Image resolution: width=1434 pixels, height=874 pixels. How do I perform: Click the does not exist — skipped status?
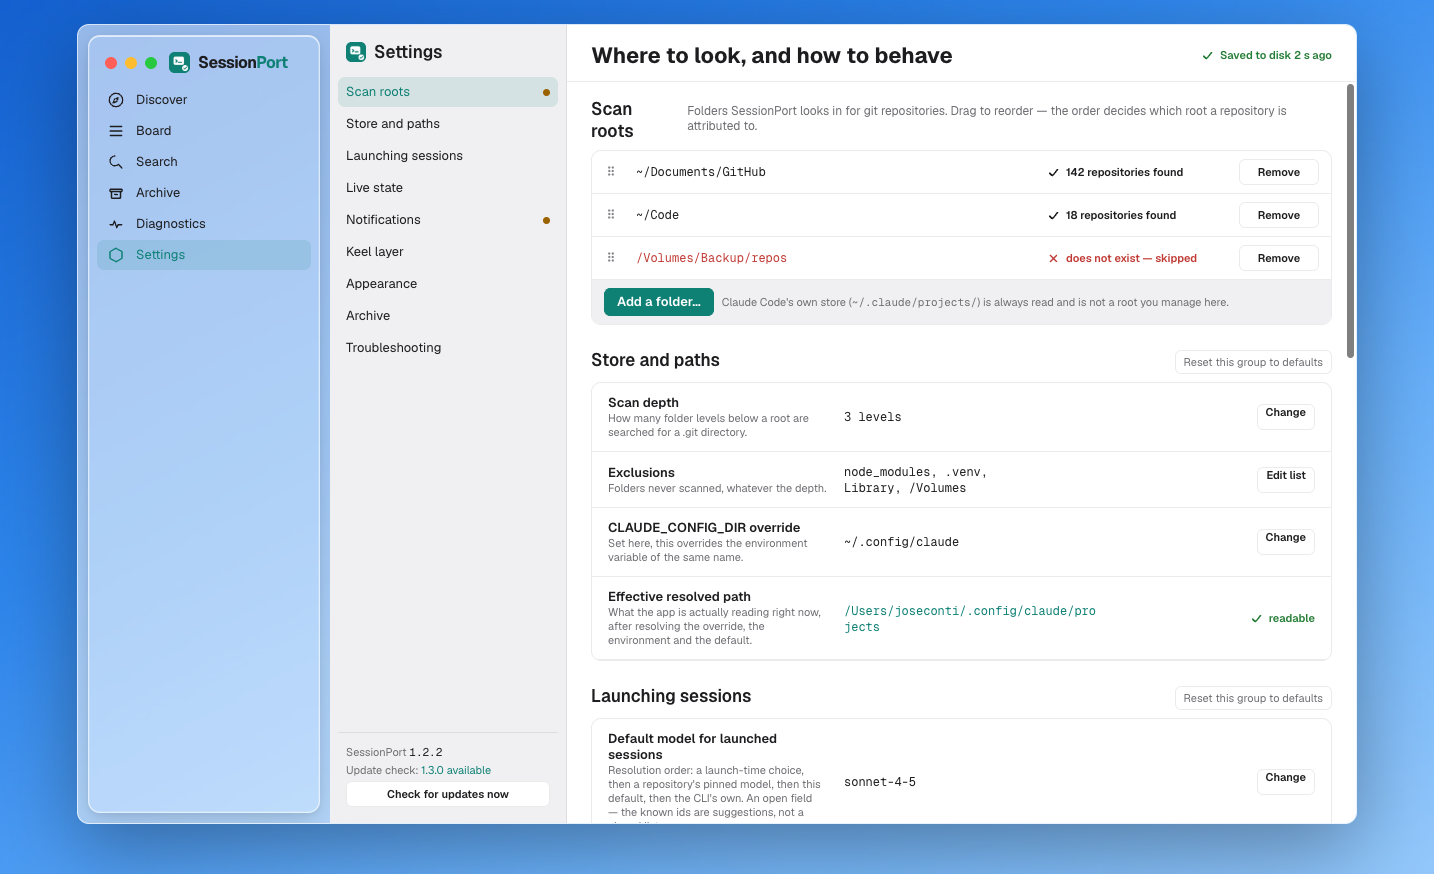pyautogui.click(x=1131, y=259)
